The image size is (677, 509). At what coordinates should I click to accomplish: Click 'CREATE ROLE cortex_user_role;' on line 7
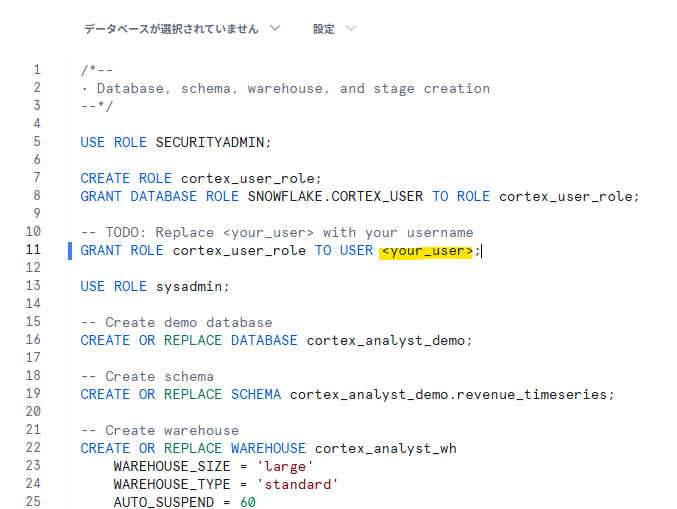201,178
